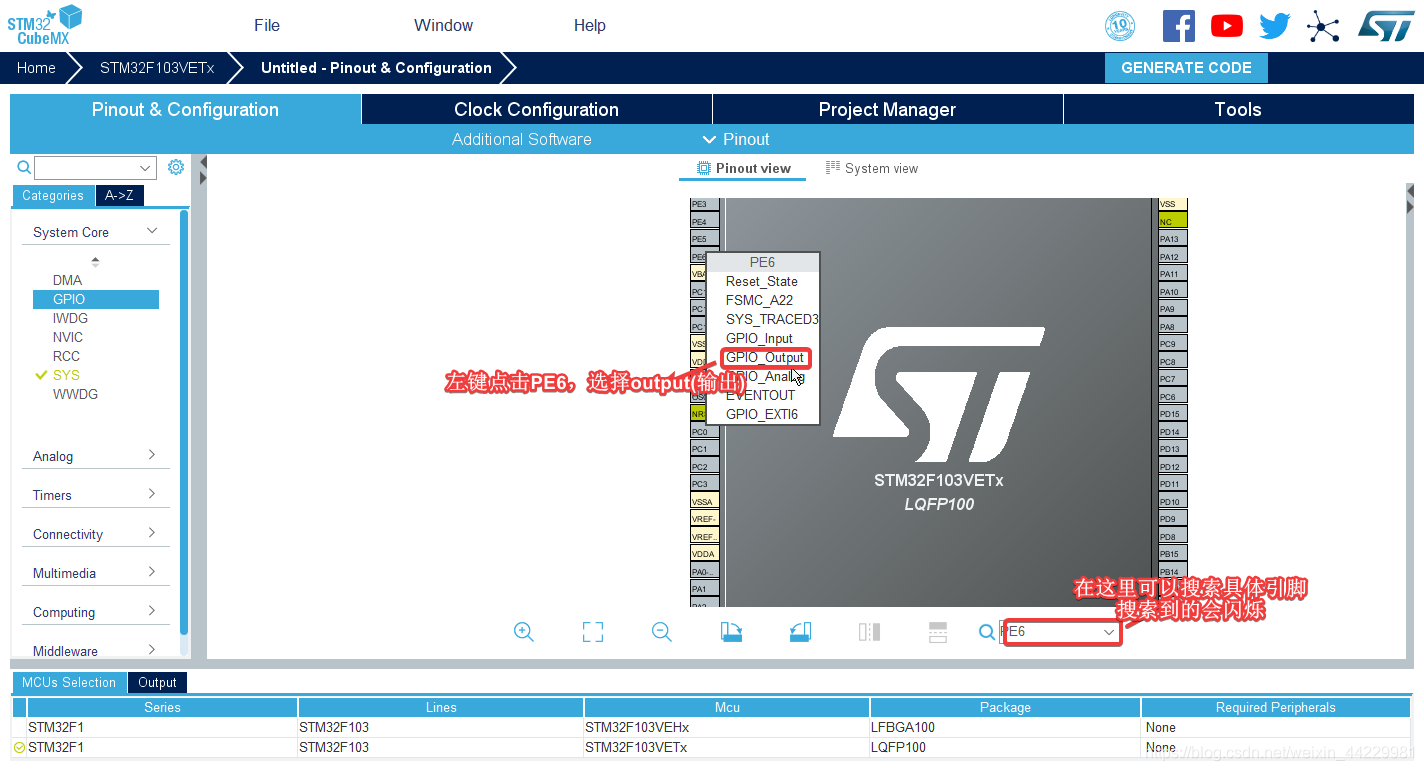This screenshot has height=771, width=1424.
Task: Open the category search combo box
Action: pos(96,168)
